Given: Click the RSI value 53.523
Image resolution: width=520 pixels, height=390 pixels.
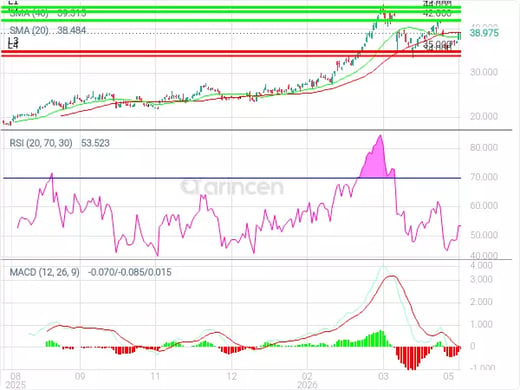Looking at the screenshot, I should click(95, 143).
